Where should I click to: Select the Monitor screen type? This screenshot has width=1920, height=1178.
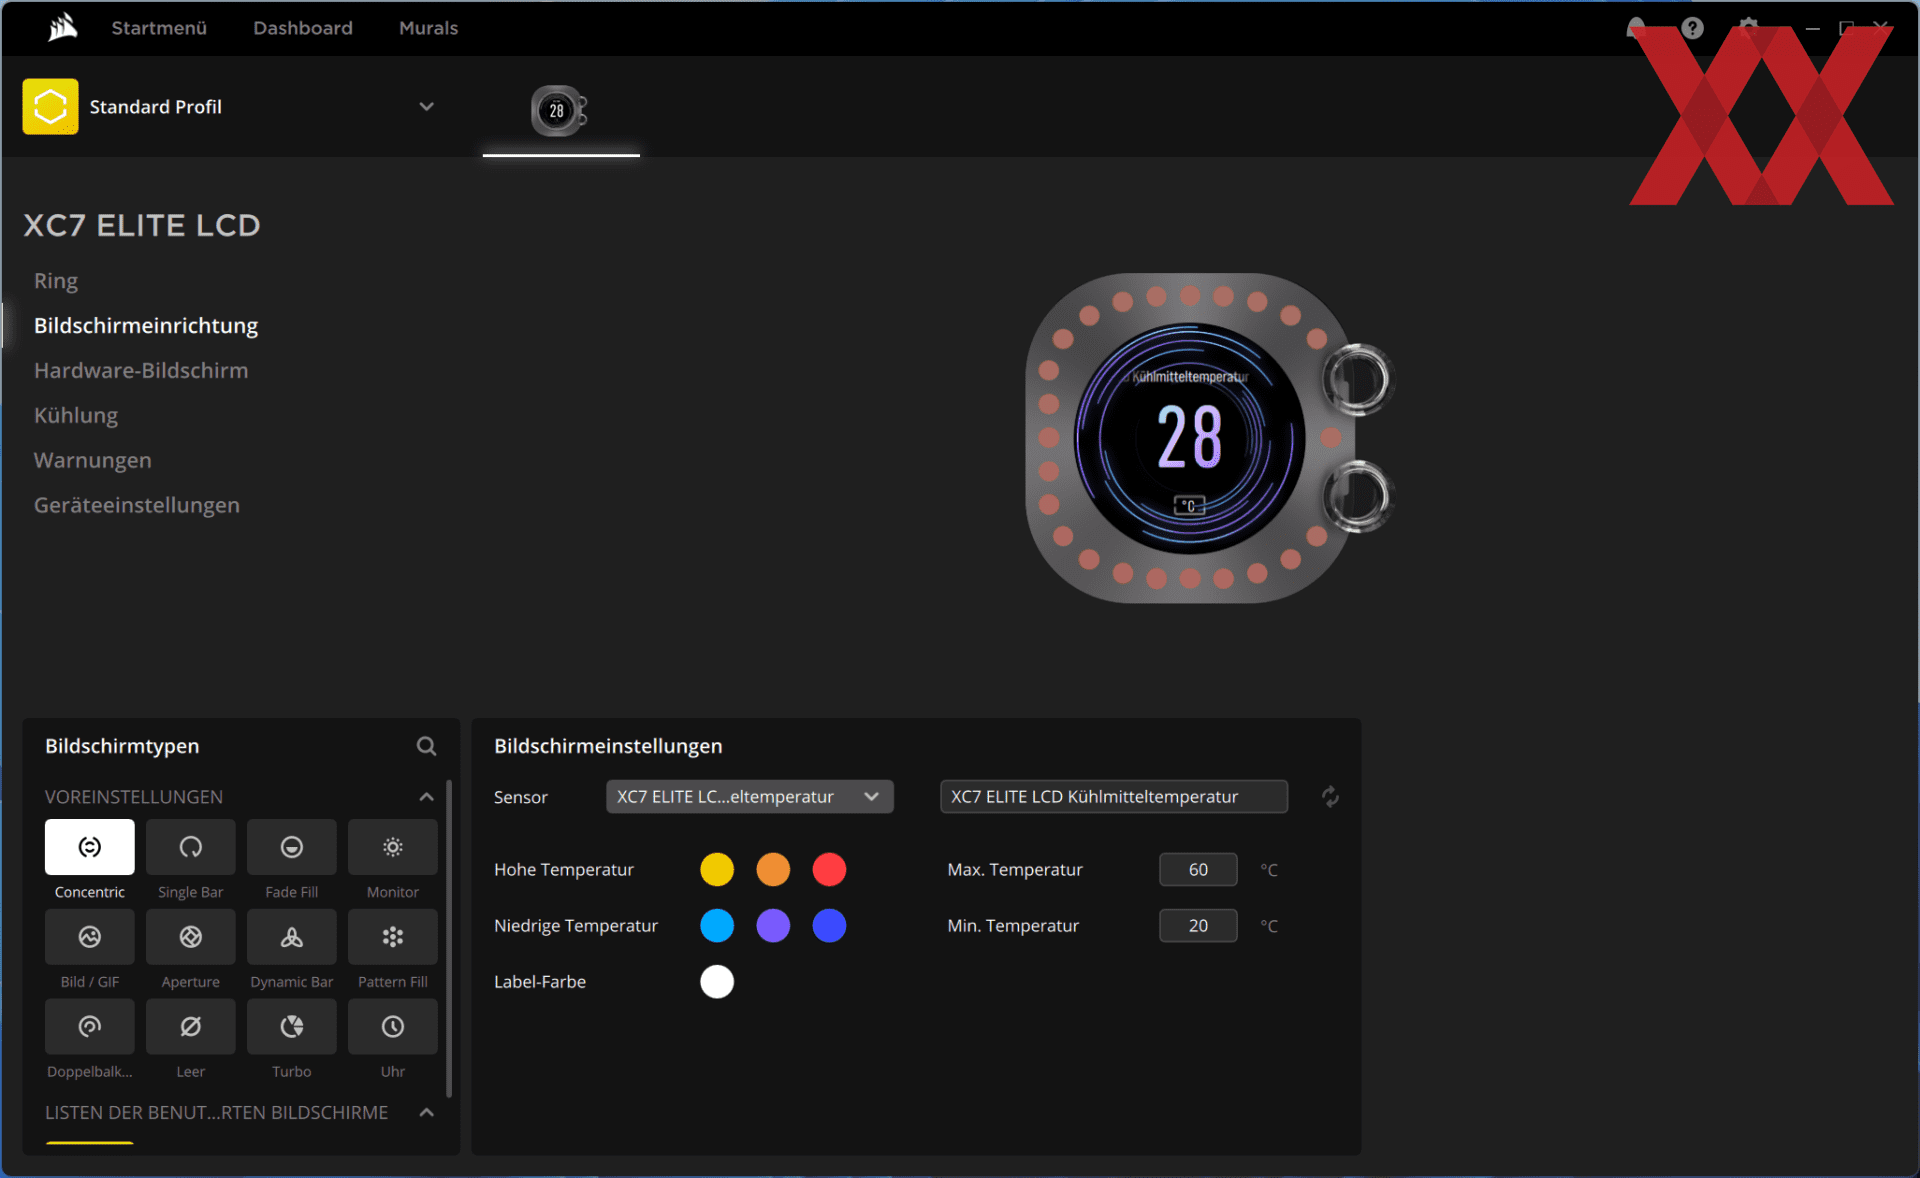pyautogui.click(x=392, y=847)
